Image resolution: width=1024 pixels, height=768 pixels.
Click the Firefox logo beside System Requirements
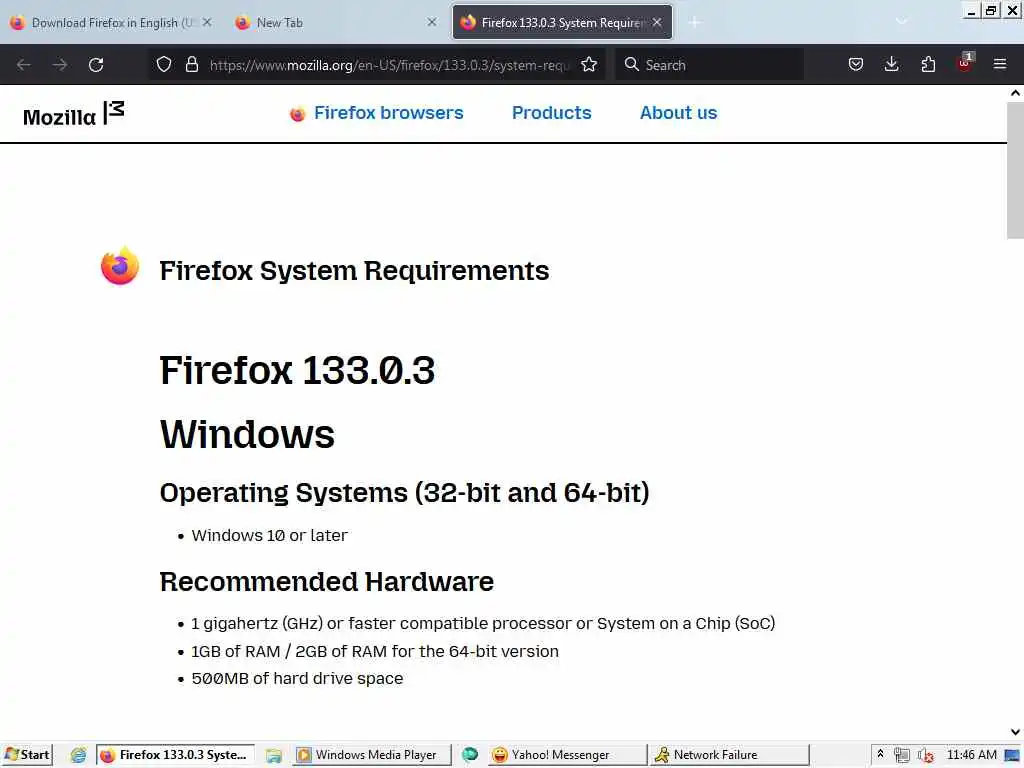pyautogui.click(x=120, y=266)
